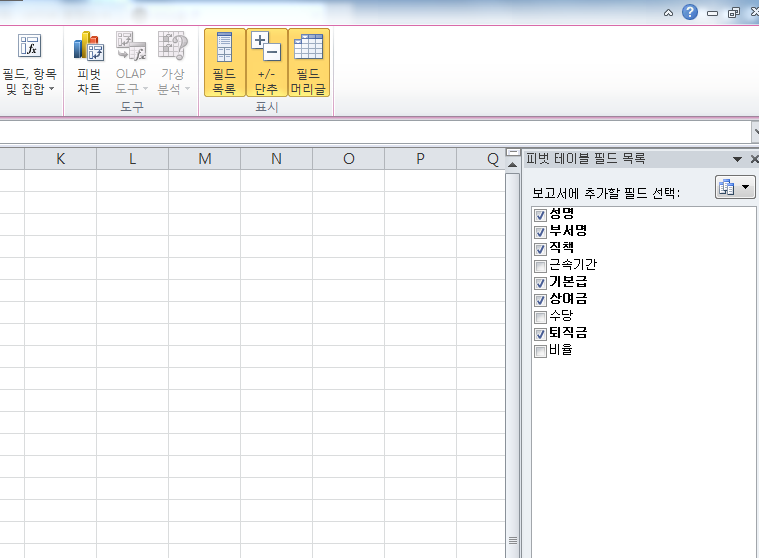Uncheck the 퇴직금 field checkbox

click(x=541, y=334)
